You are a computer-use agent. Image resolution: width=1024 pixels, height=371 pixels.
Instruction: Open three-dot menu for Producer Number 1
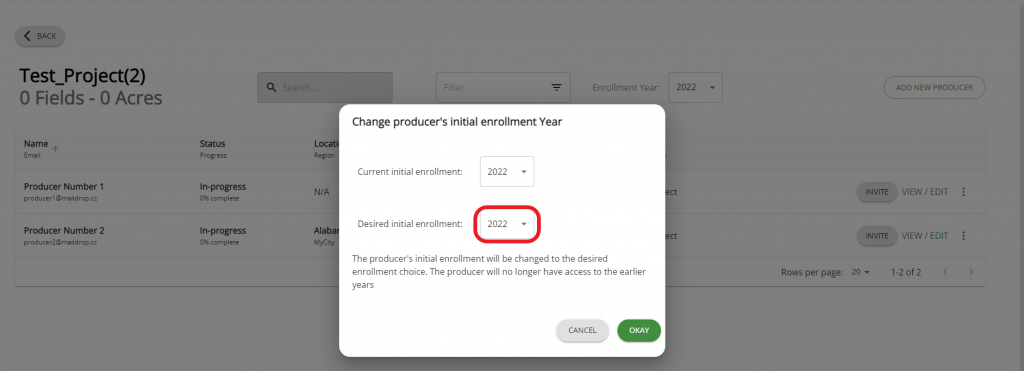tap(964, 192)
